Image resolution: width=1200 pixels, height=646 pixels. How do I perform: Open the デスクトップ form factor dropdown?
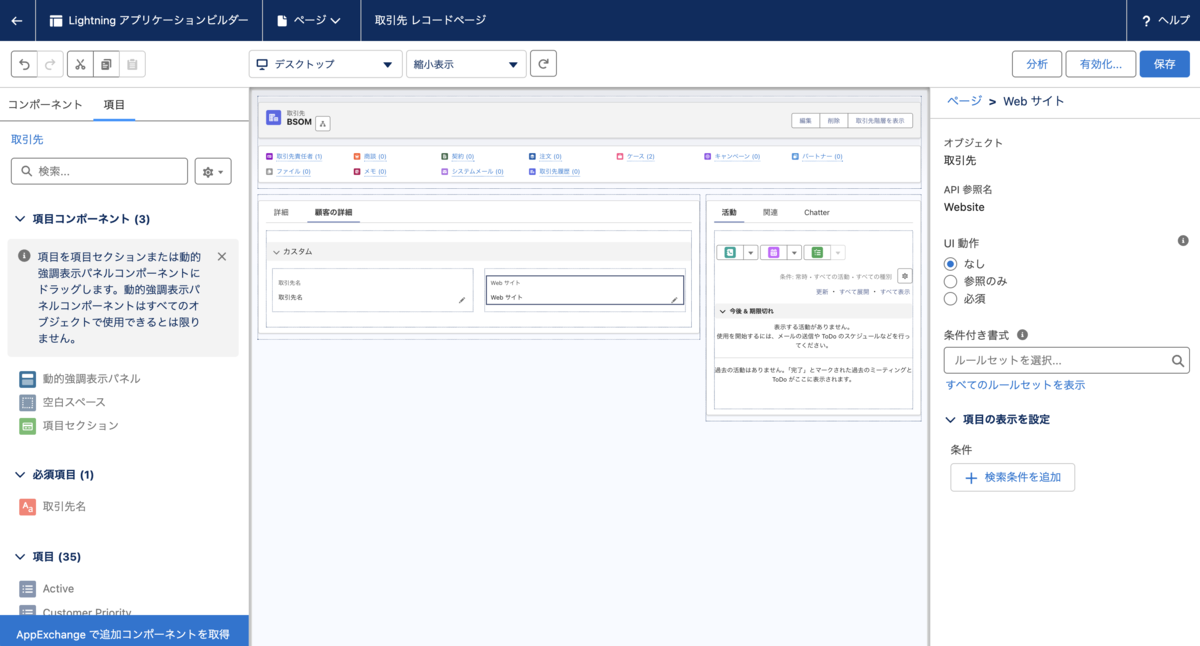(x=325, y=64)
